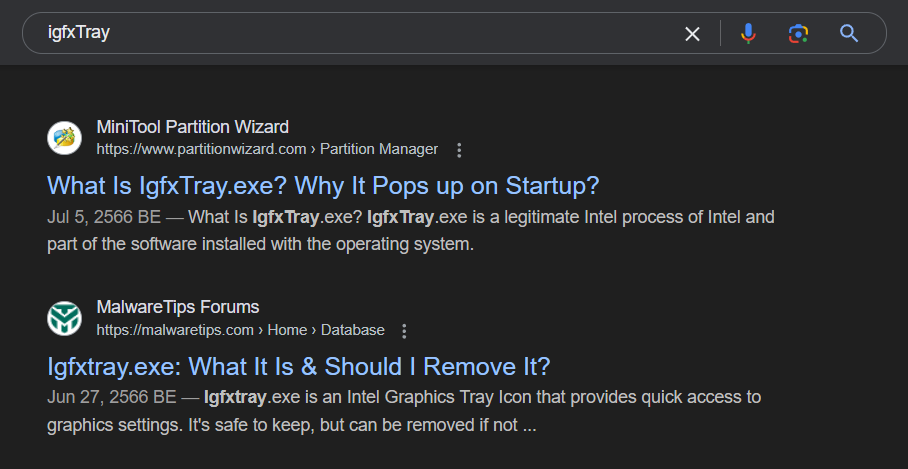908x469 pixels.
Task: Click the Home › Database breadcrumb
Action: 326,330
